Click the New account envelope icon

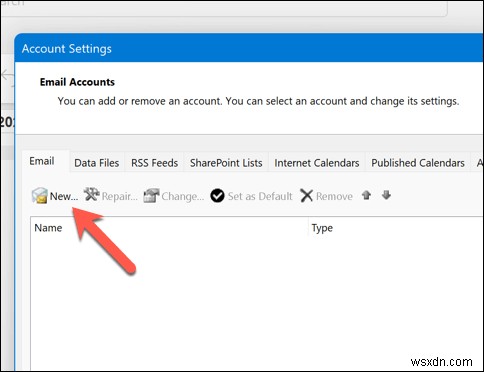39,196
